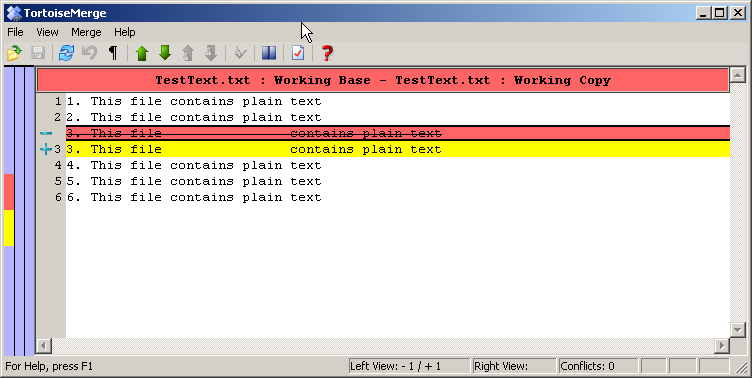Click the red TestText.txt Working Base header

(383, 80)
